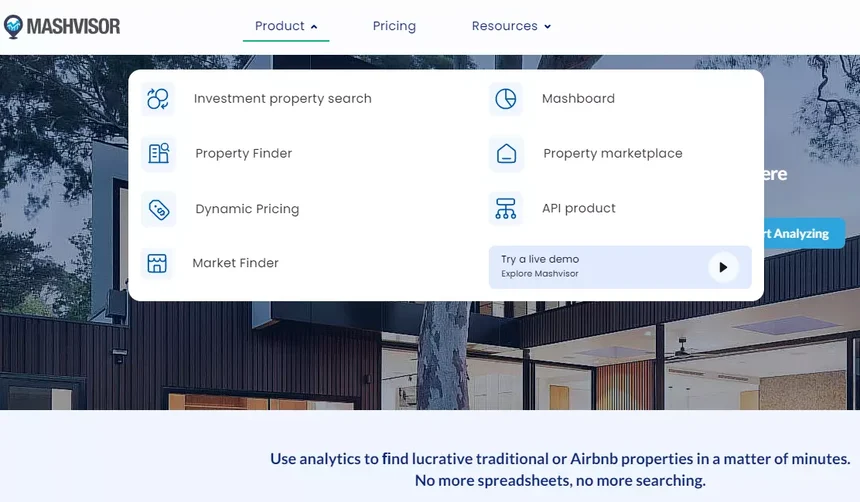Click Try a live demo text
860x502 pixels.
pos(540,259)
